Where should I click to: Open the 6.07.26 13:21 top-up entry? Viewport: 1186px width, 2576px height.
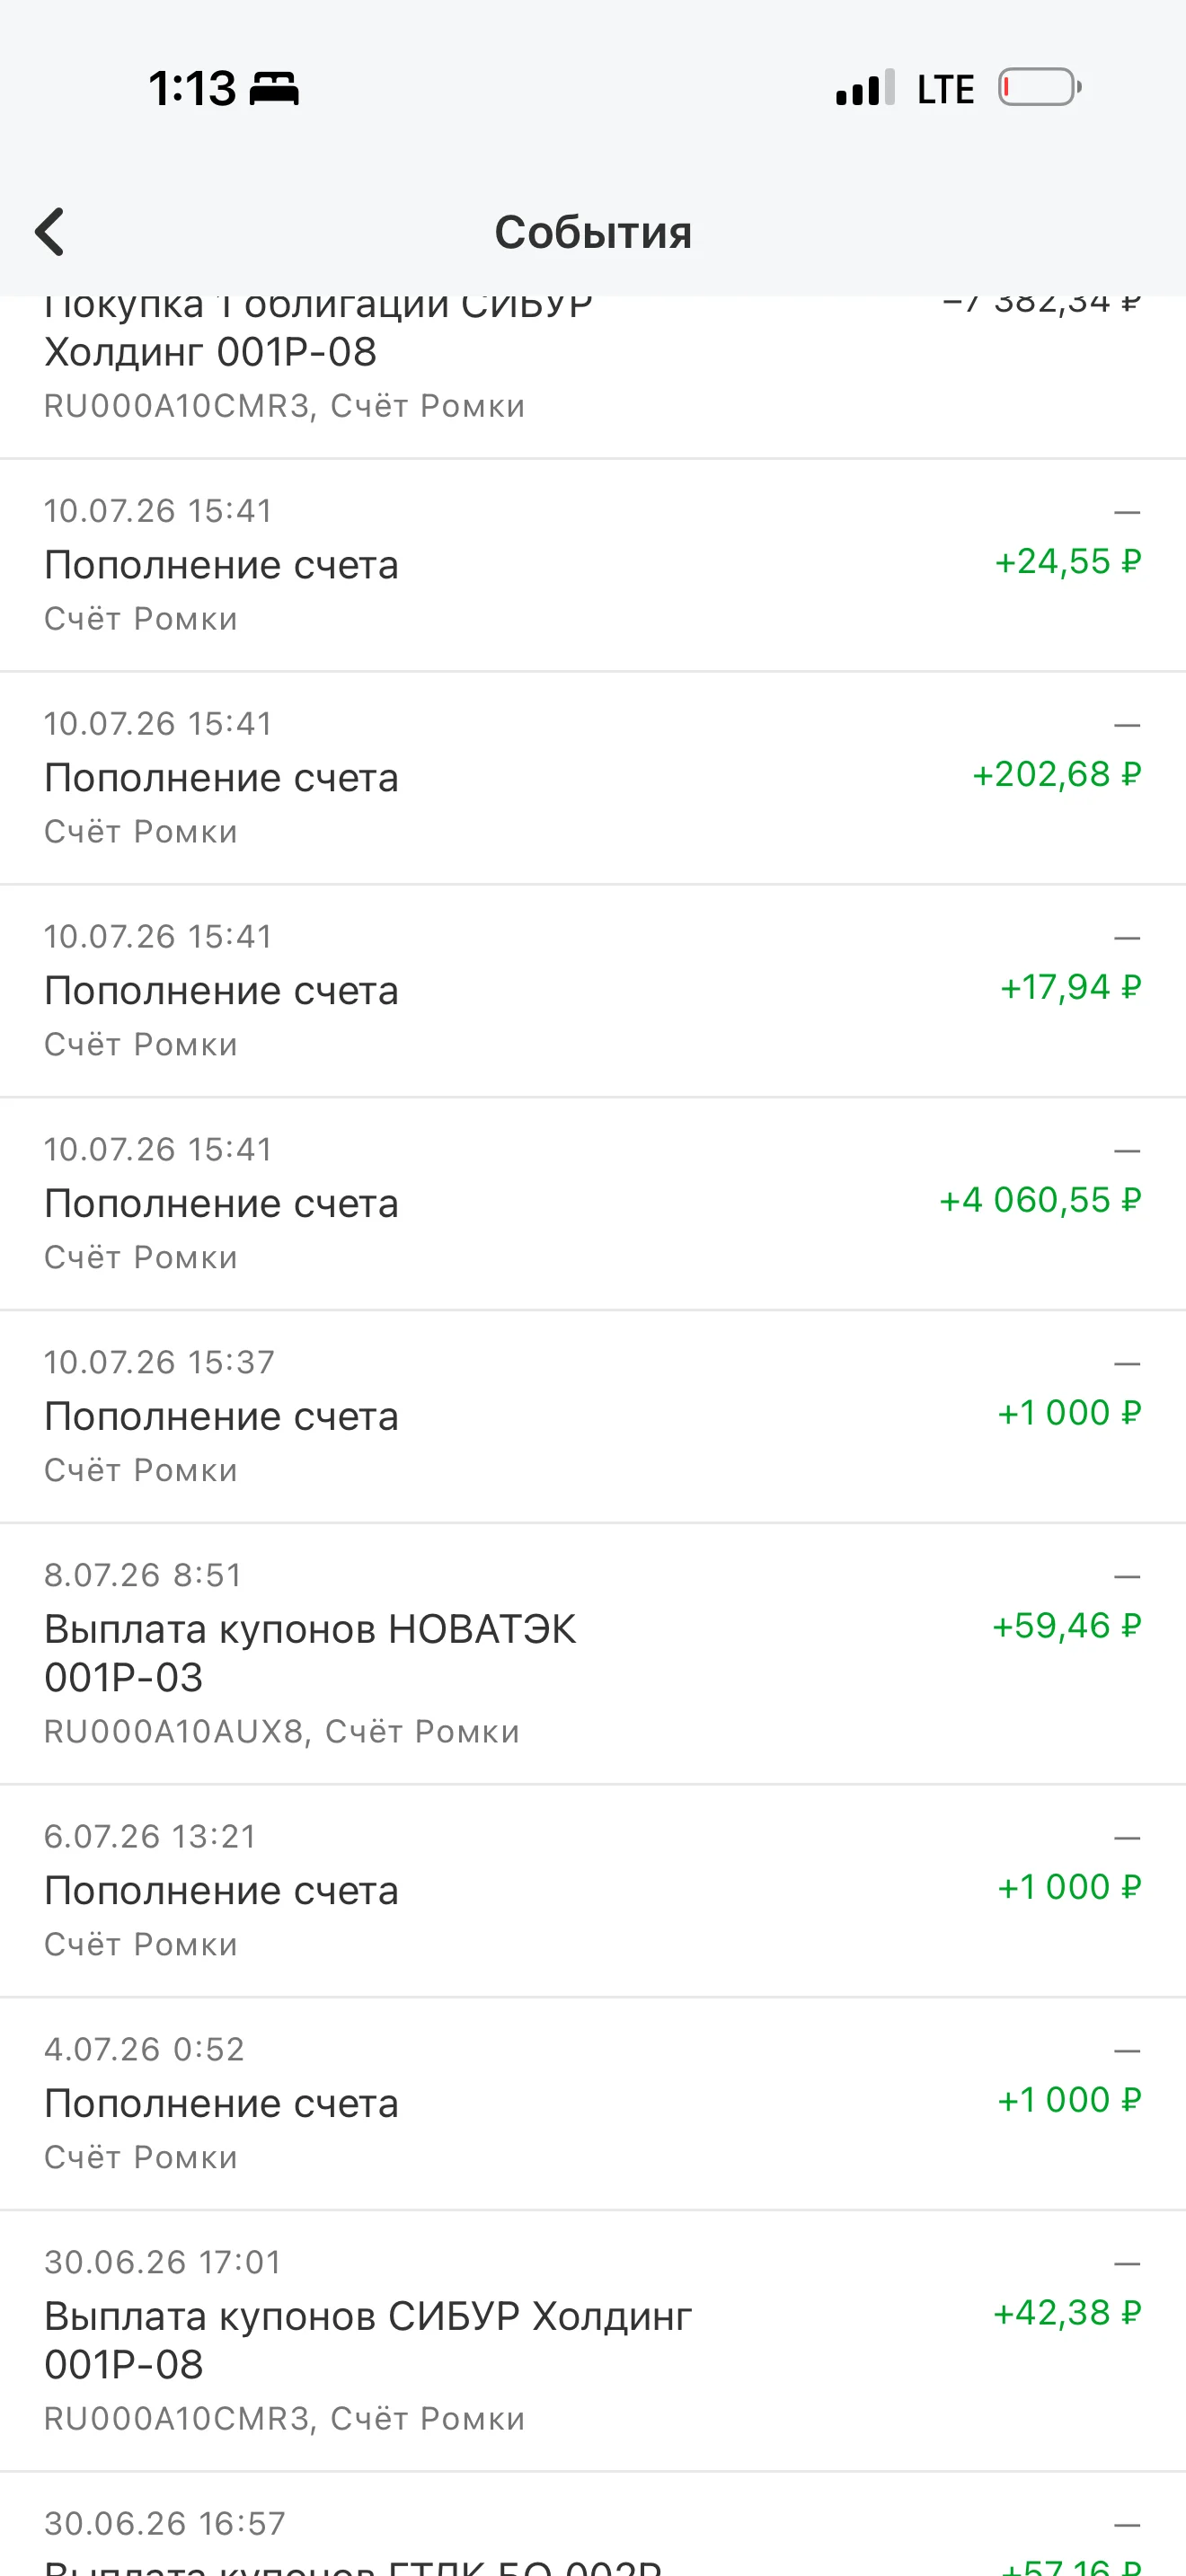click(x=593, y=1891)
